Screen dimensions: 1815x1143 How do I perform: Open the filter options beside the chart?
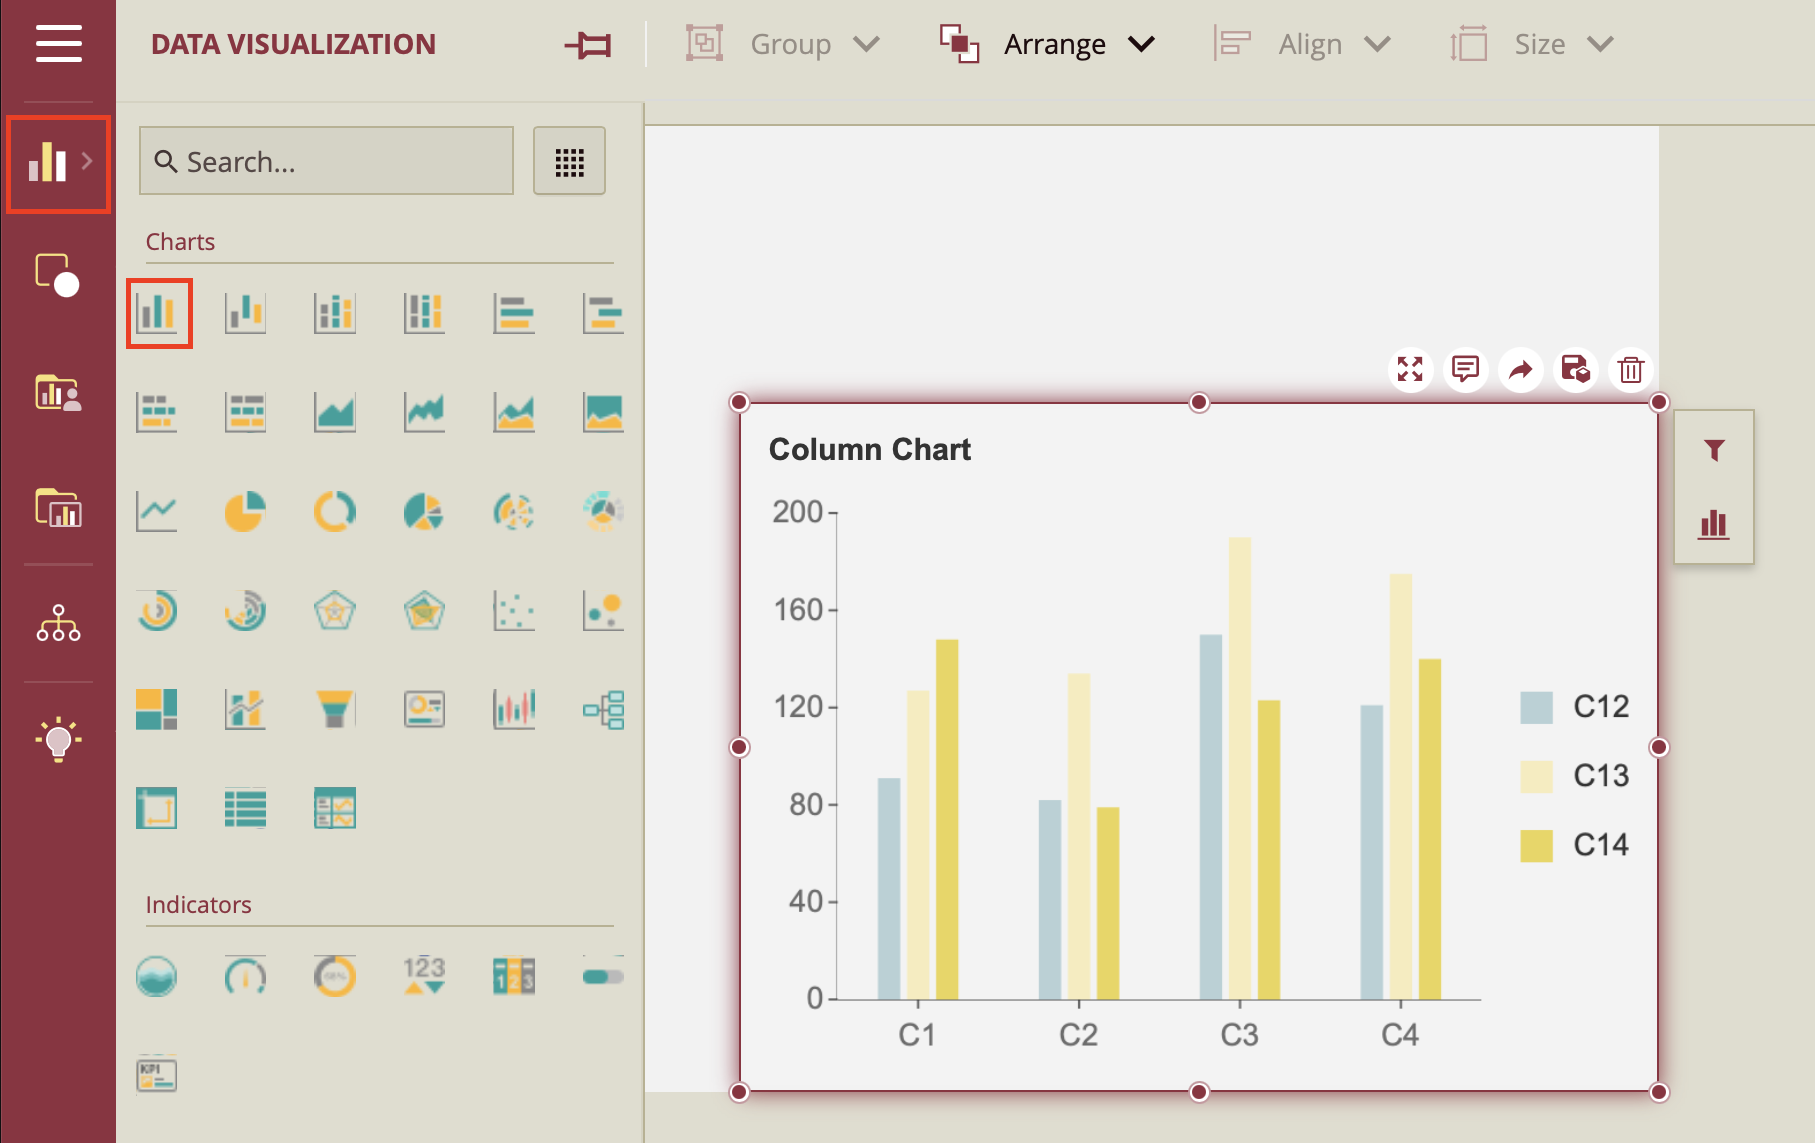point(1714,449)
